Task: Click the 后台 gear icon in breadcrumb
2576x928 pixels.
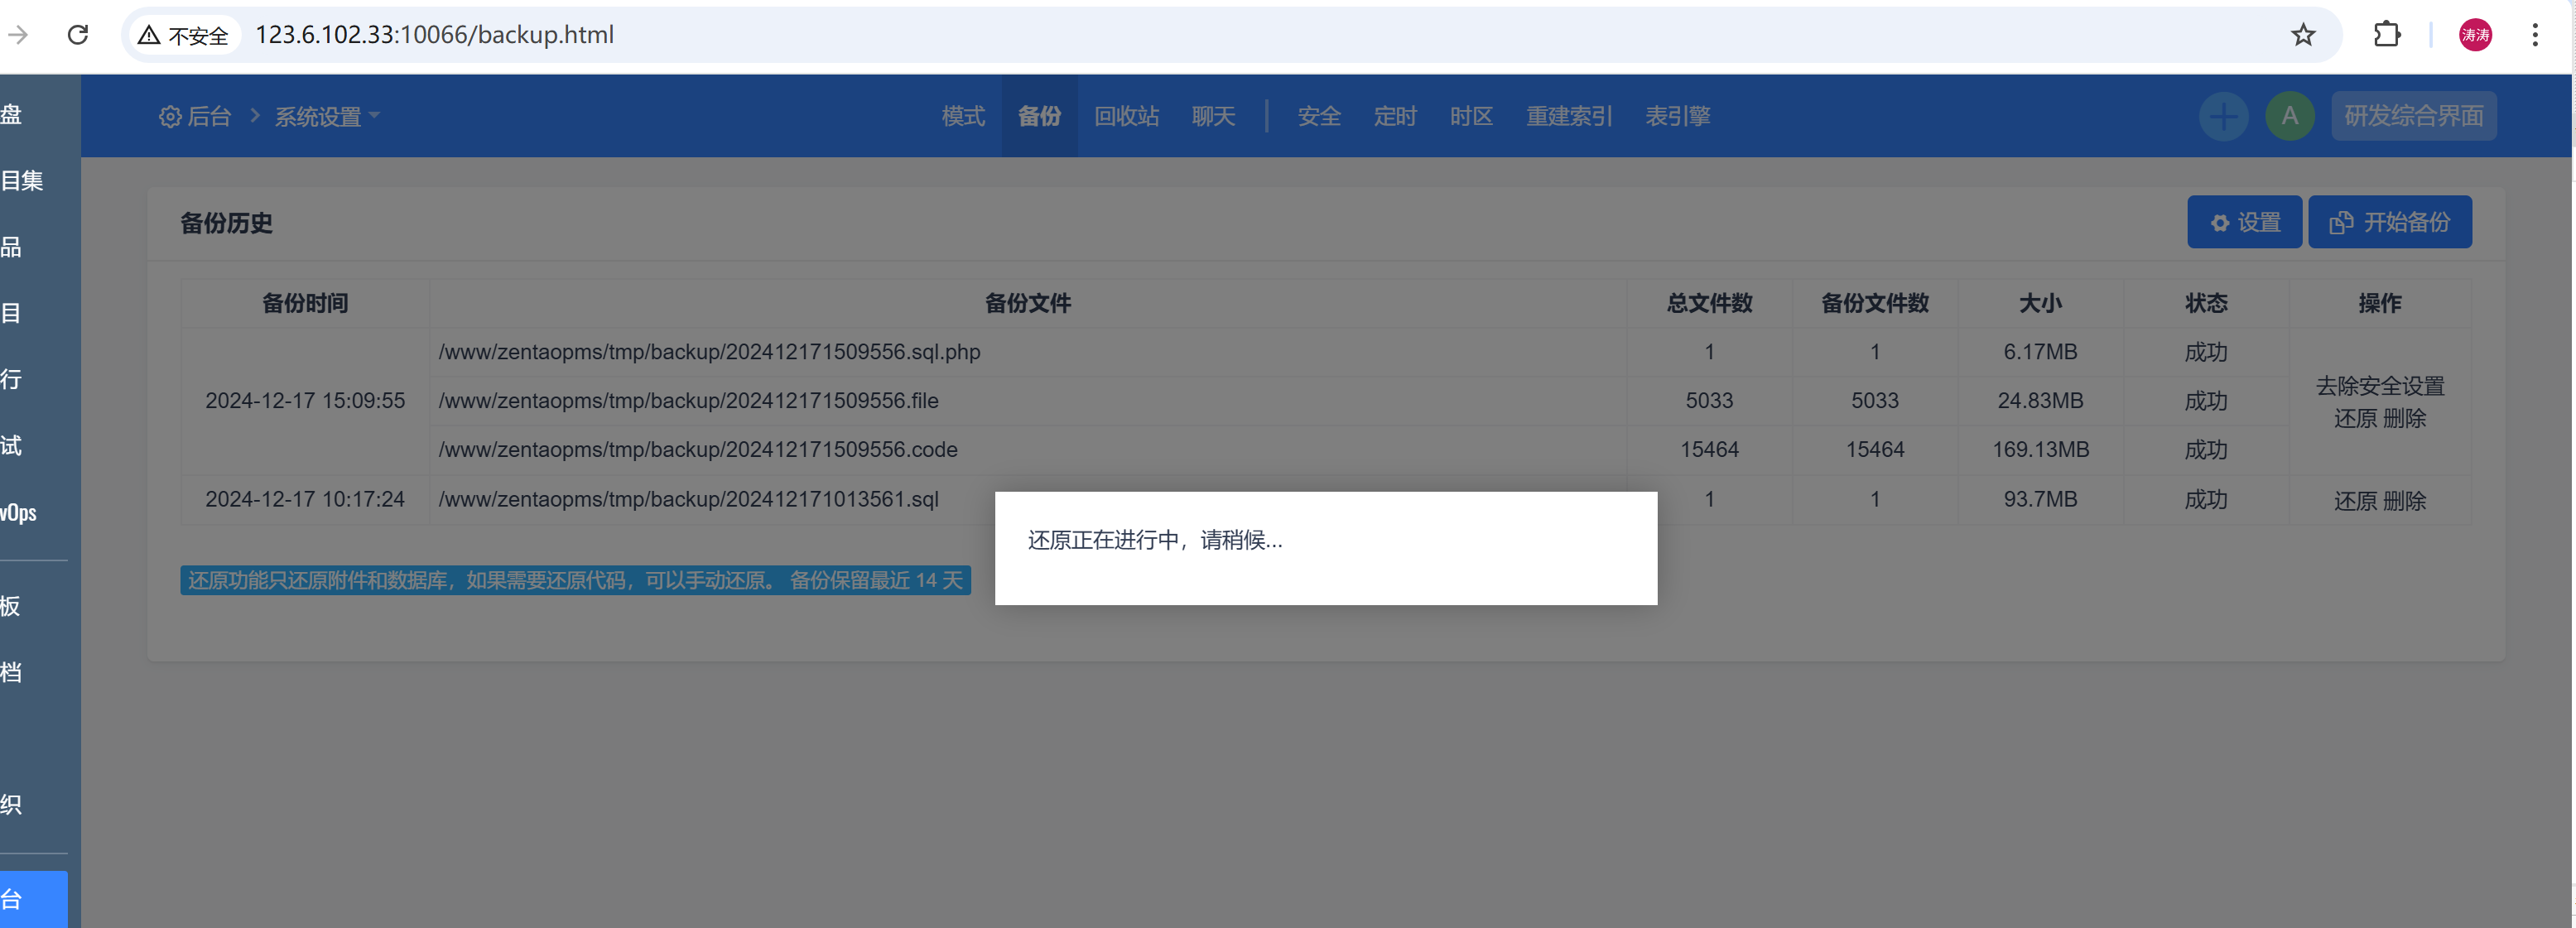Action: click(x=169, y=116)
